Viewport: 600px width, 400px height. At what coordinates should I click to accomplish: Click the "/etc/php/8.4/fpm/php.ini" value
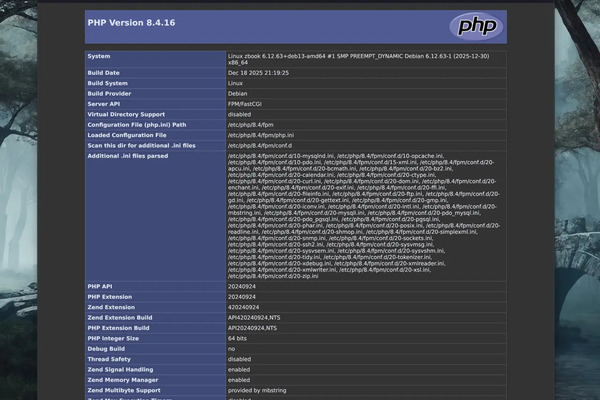coord(261,135)
